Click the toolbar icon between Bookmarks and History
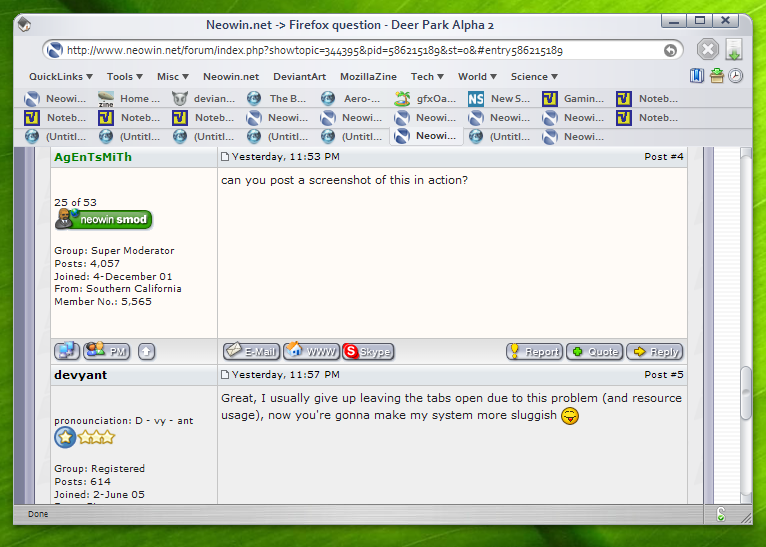The width and height of the screenshot is (766, 547). pyautogui.click(x=717, y=76)
